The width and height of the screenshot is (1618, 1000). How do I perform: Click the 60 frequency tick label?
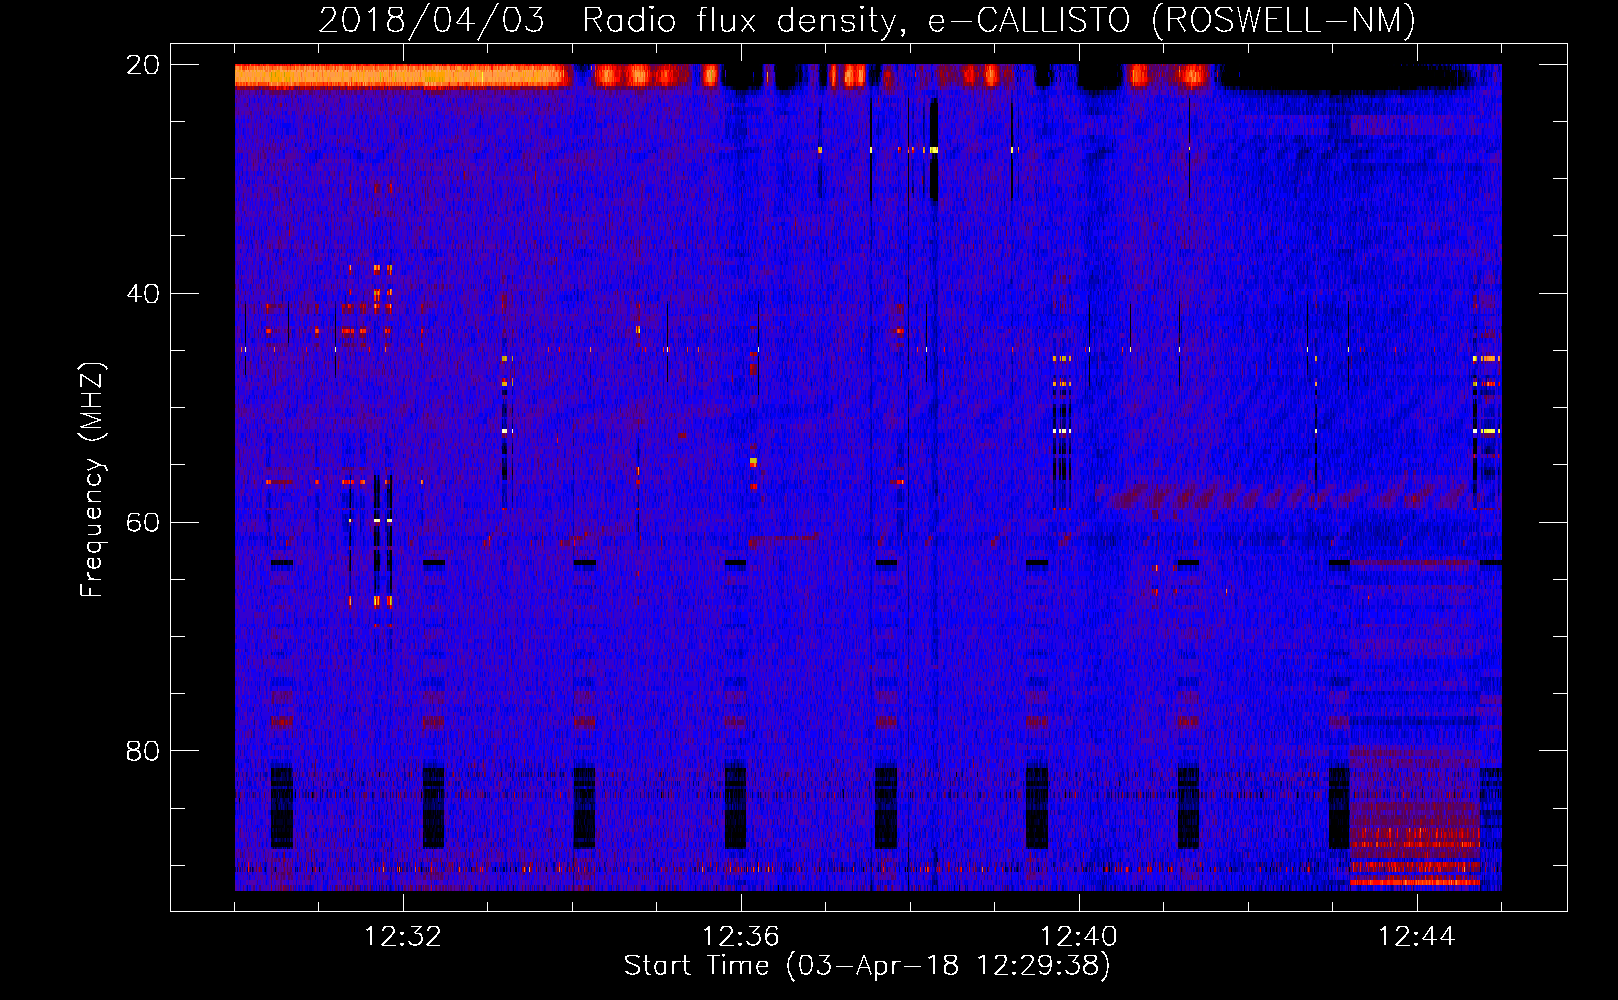click(142, 522)
